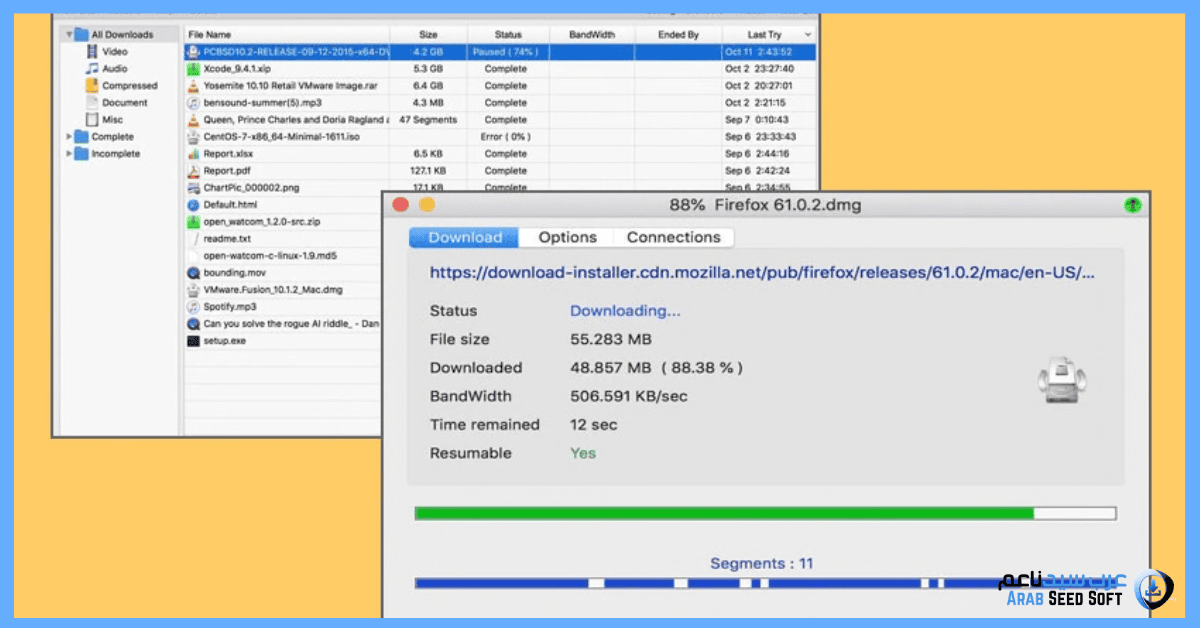Click the green icon in download window title bar

point(1131,205)
